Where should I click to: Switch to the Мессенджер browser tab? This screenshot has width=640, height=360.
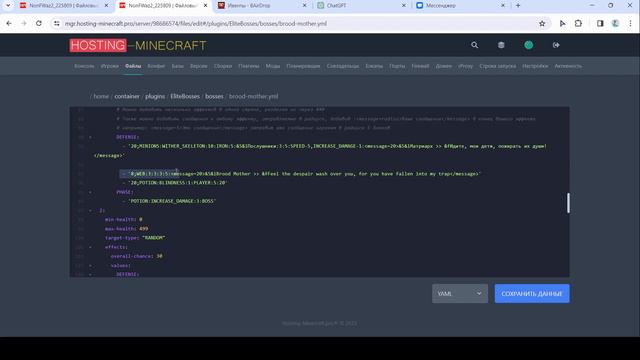point(460,6)
